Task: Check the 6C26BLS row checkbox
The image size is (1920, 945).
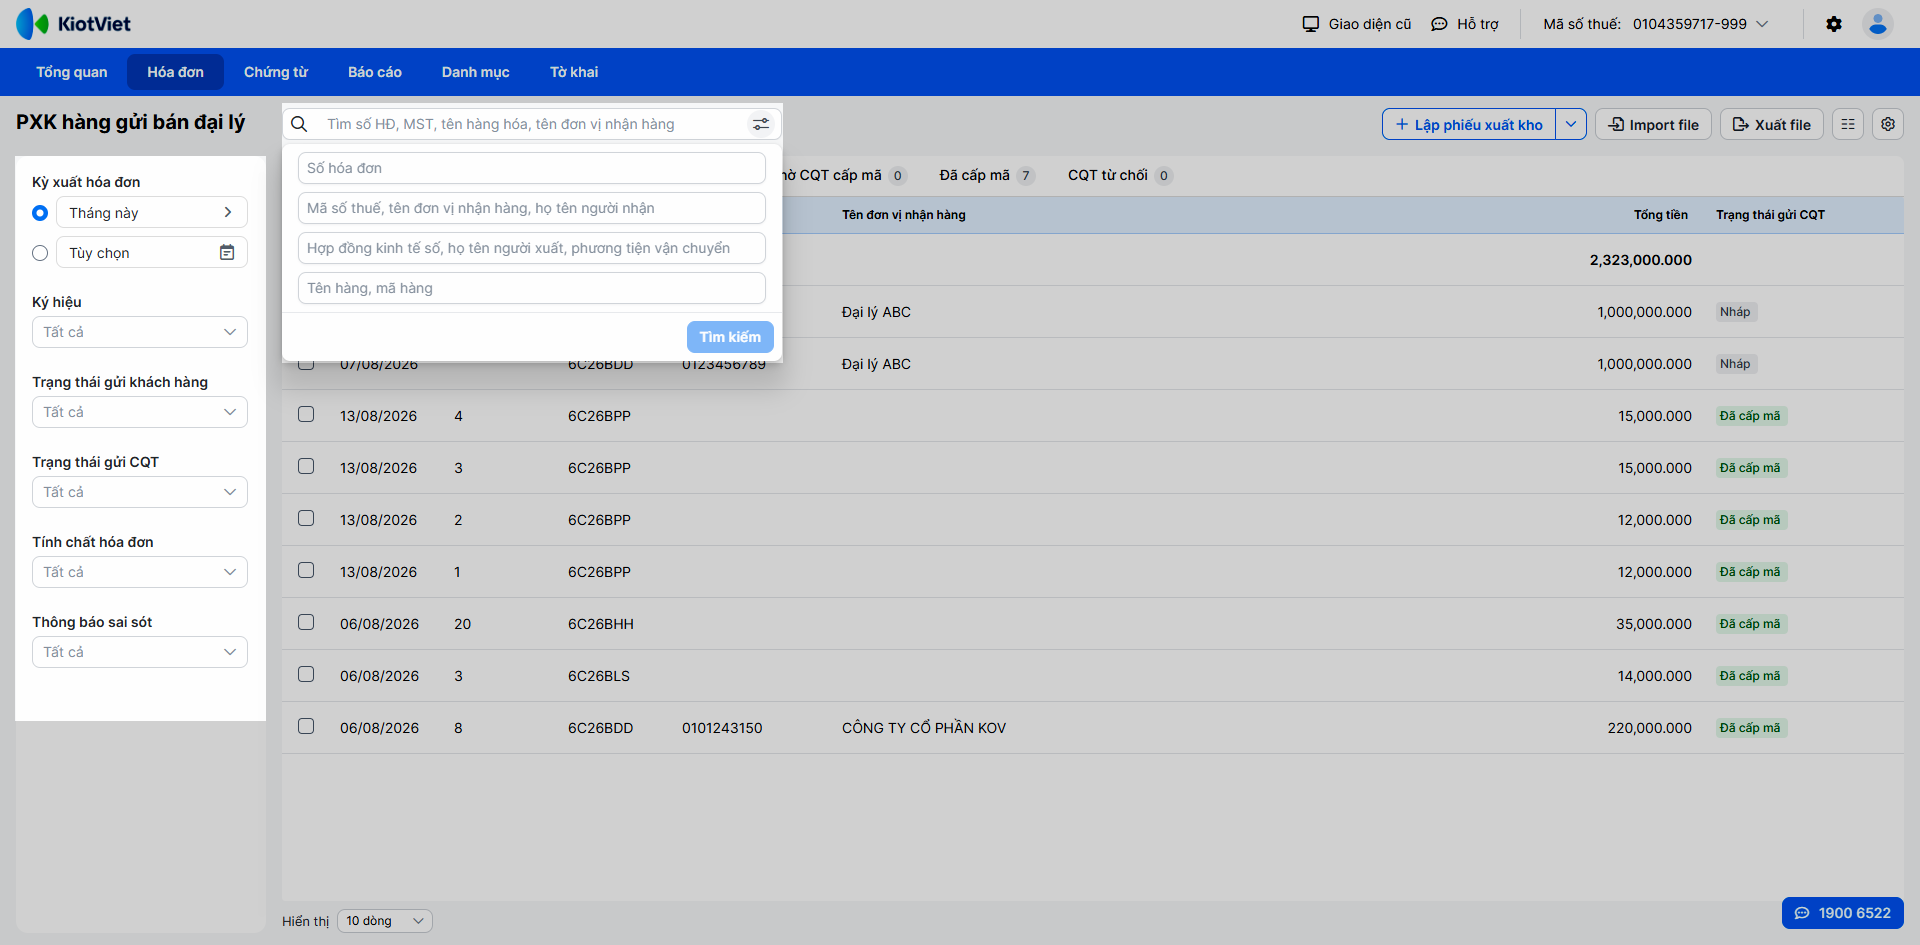Action: pos(306,674)
